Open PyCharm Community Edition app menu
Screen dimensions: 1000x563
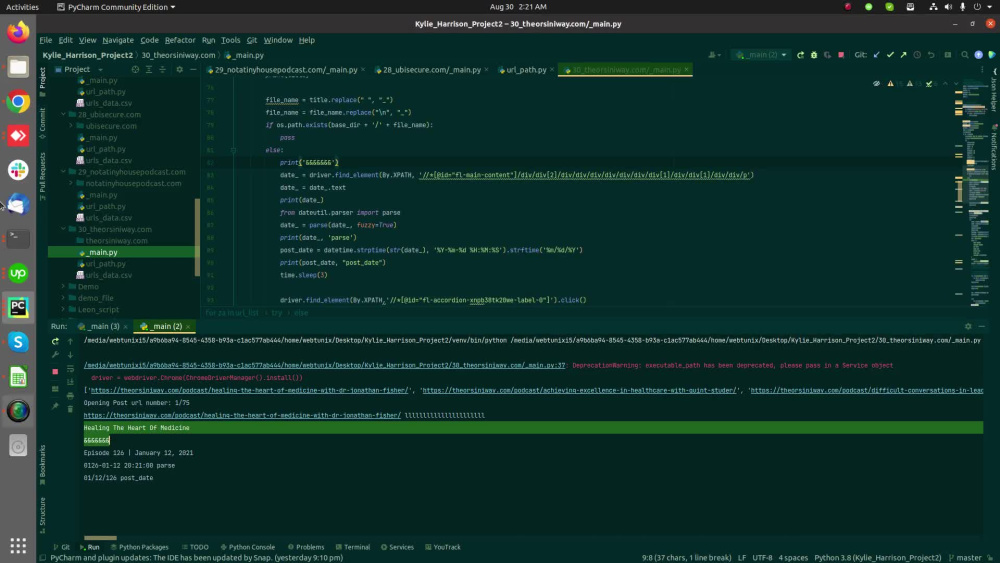115,7
